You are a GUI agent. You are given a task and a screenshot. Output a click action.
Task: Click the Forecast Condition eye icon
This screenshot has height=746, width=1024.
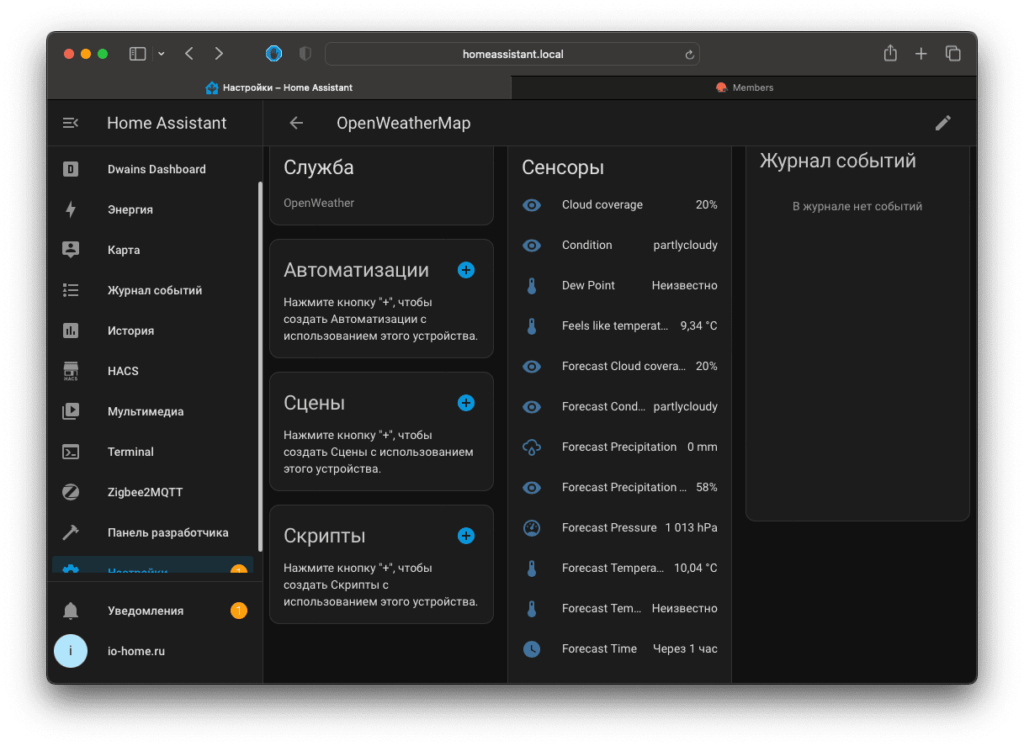point(532,407)
